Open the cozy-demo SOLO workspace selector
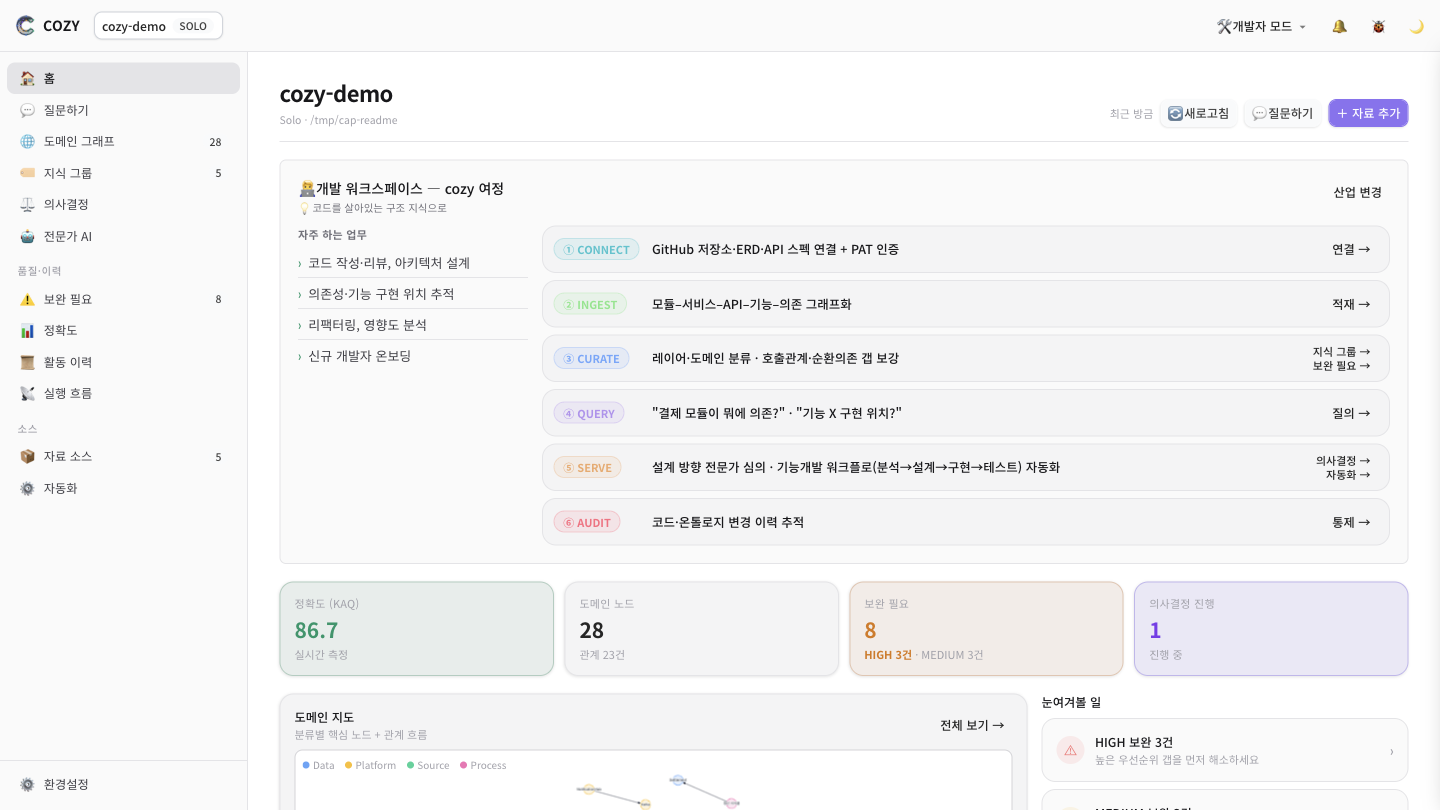The image size is (1440, 810). (158, 26)
